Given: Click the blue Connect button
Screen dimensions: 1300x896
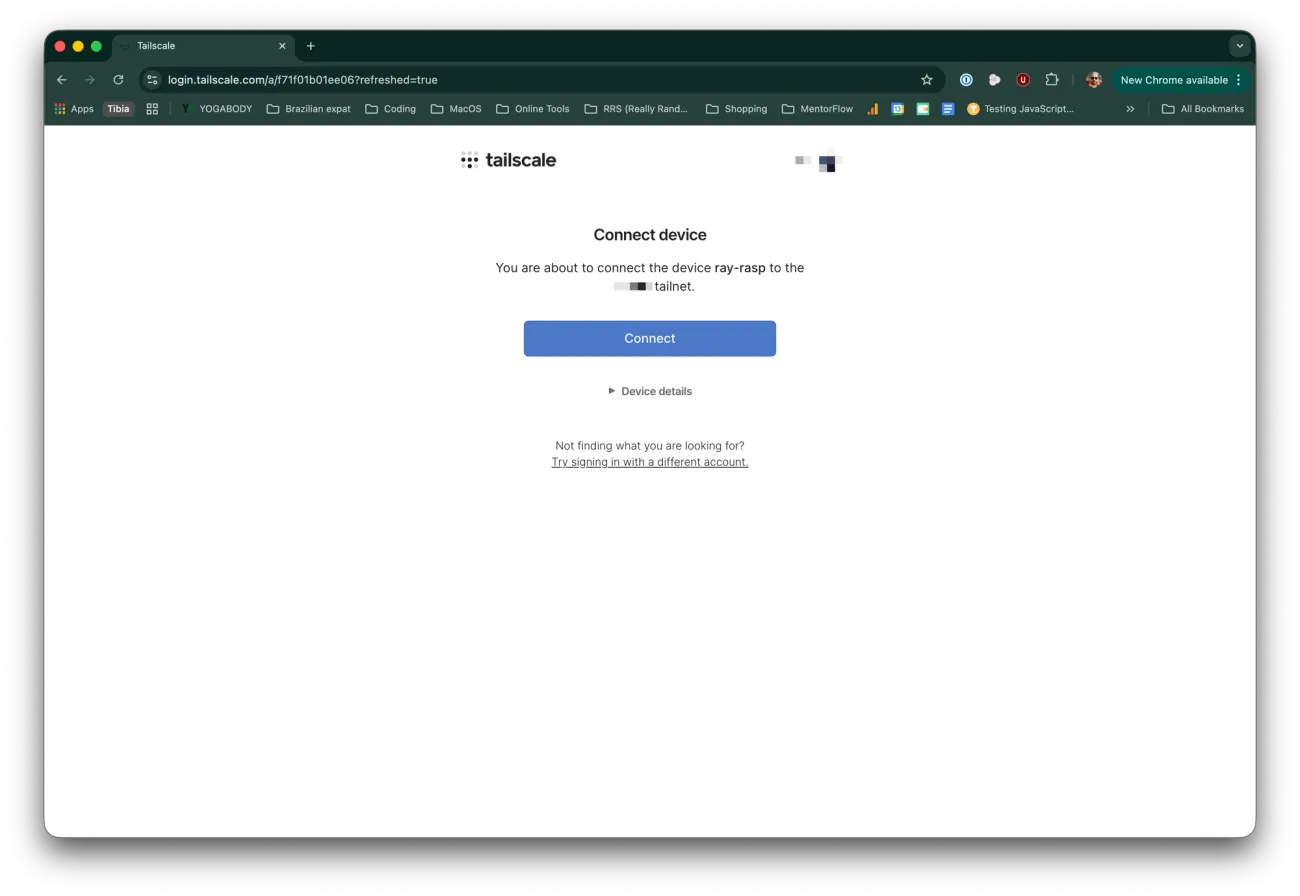Looking at the screenshot, I should pyautogui.click(x=650, y=339).
